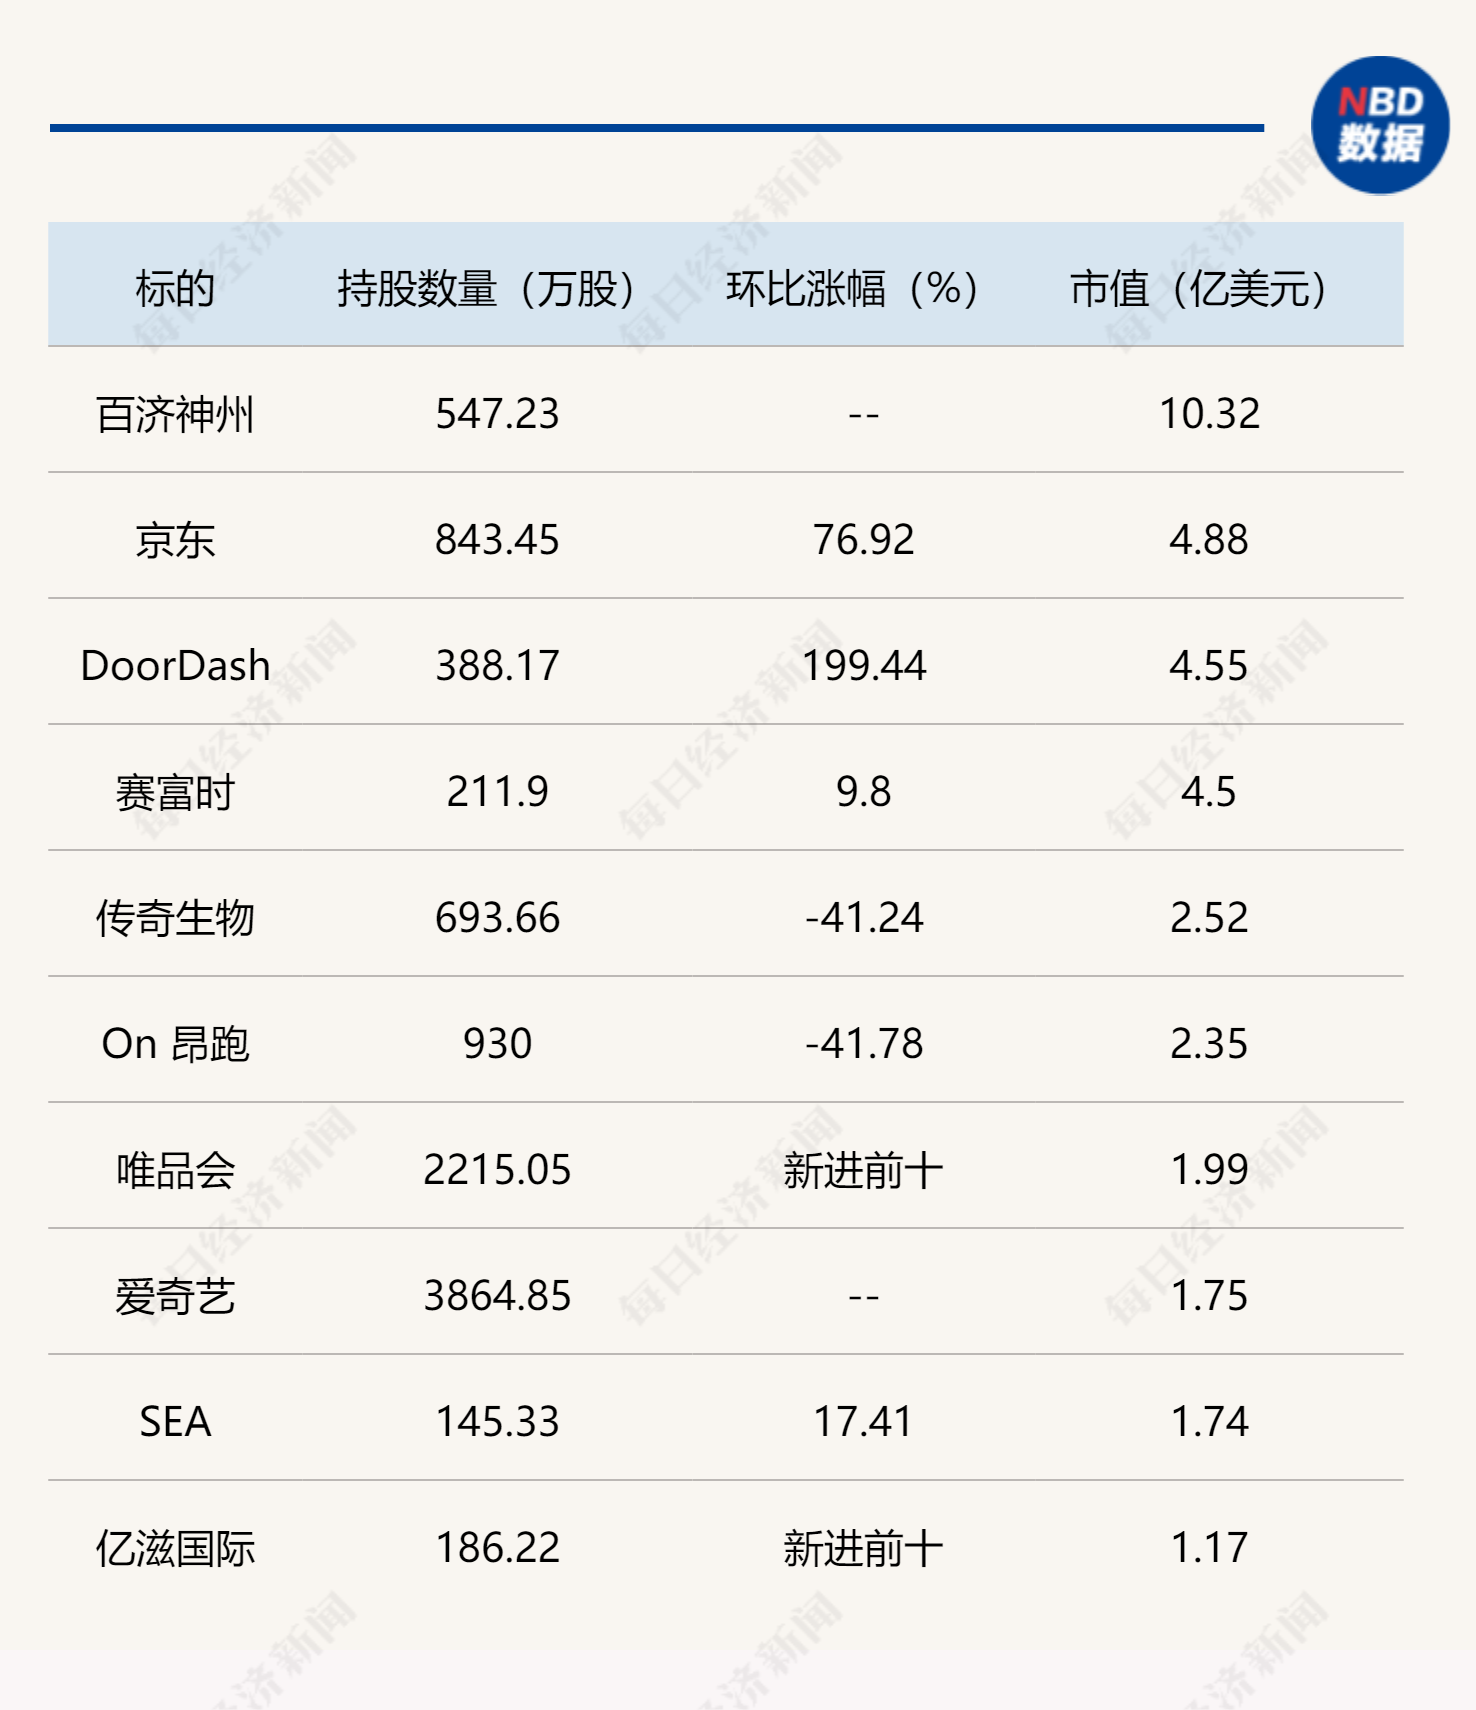The image size is (1476, 1710).
Task: Click the 京东 row label
Action: point(175,540)
